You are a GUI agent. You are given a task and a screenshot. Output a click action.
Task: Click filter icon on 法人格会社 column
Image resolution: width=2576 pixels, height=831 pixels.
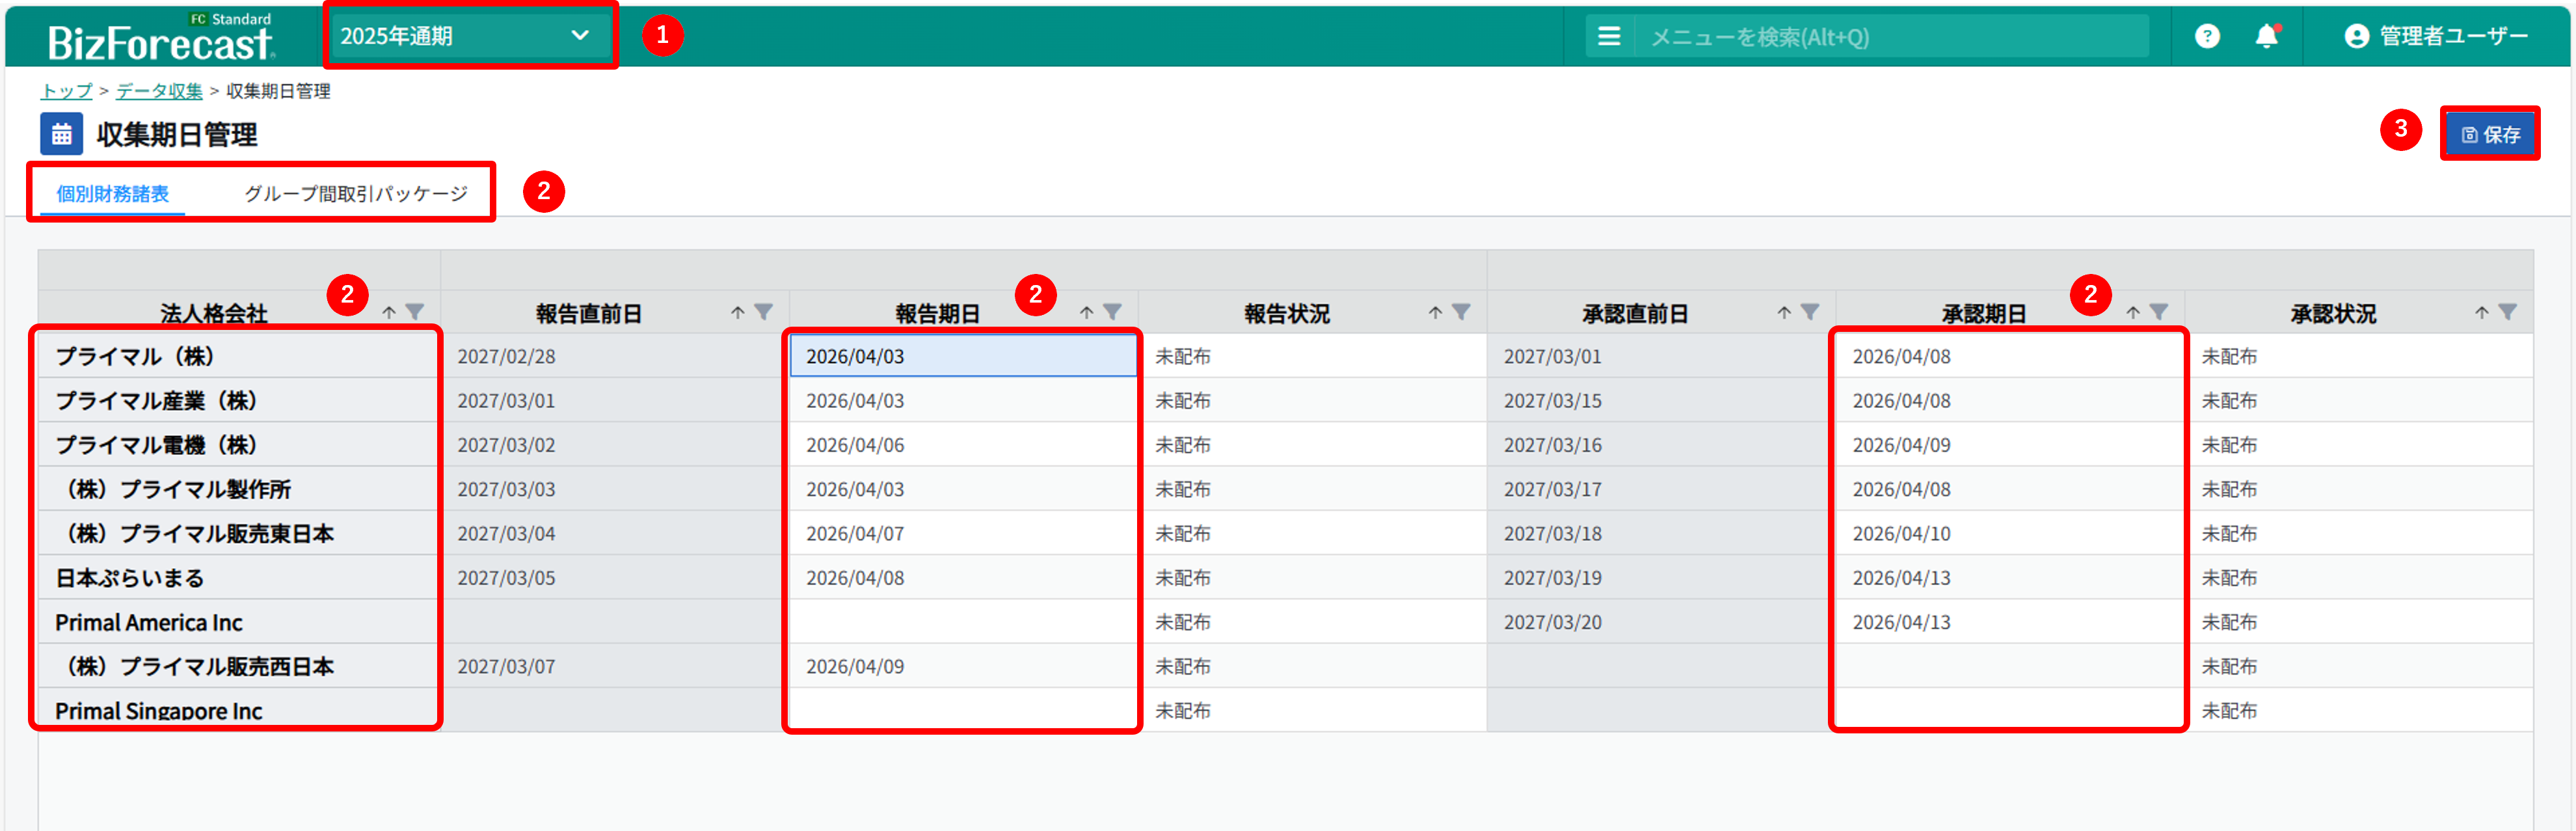tap(415, 312)
